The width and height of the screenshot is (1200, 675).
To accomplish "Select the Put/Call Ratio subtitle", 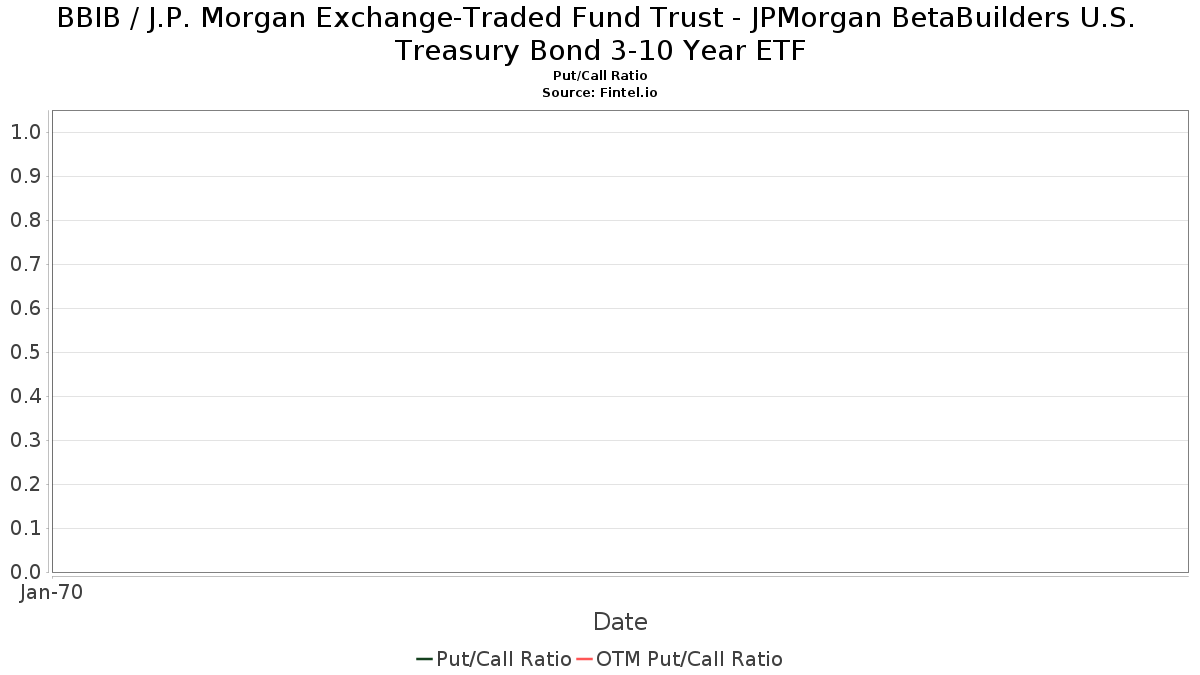I will click(600, 76).
